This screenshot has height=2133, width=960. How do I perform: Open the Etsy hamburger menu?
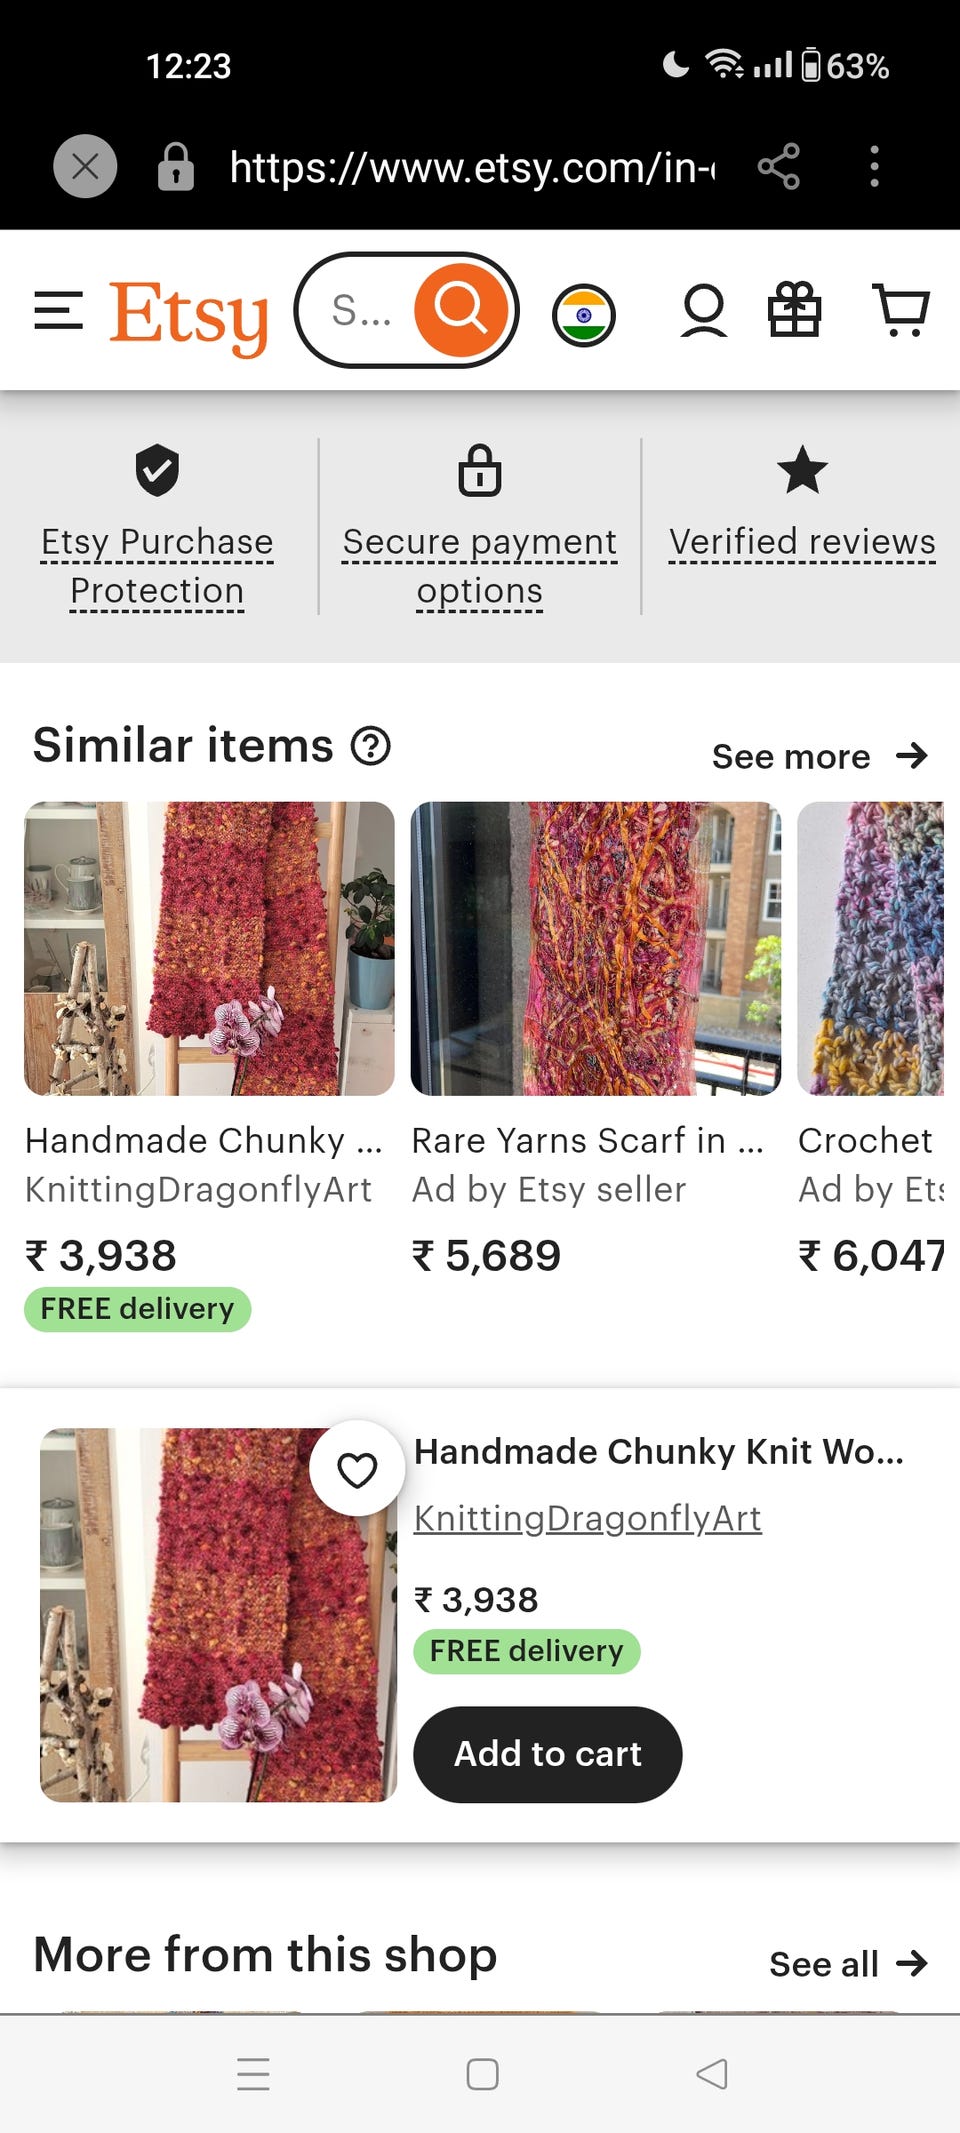click(58, 311)
